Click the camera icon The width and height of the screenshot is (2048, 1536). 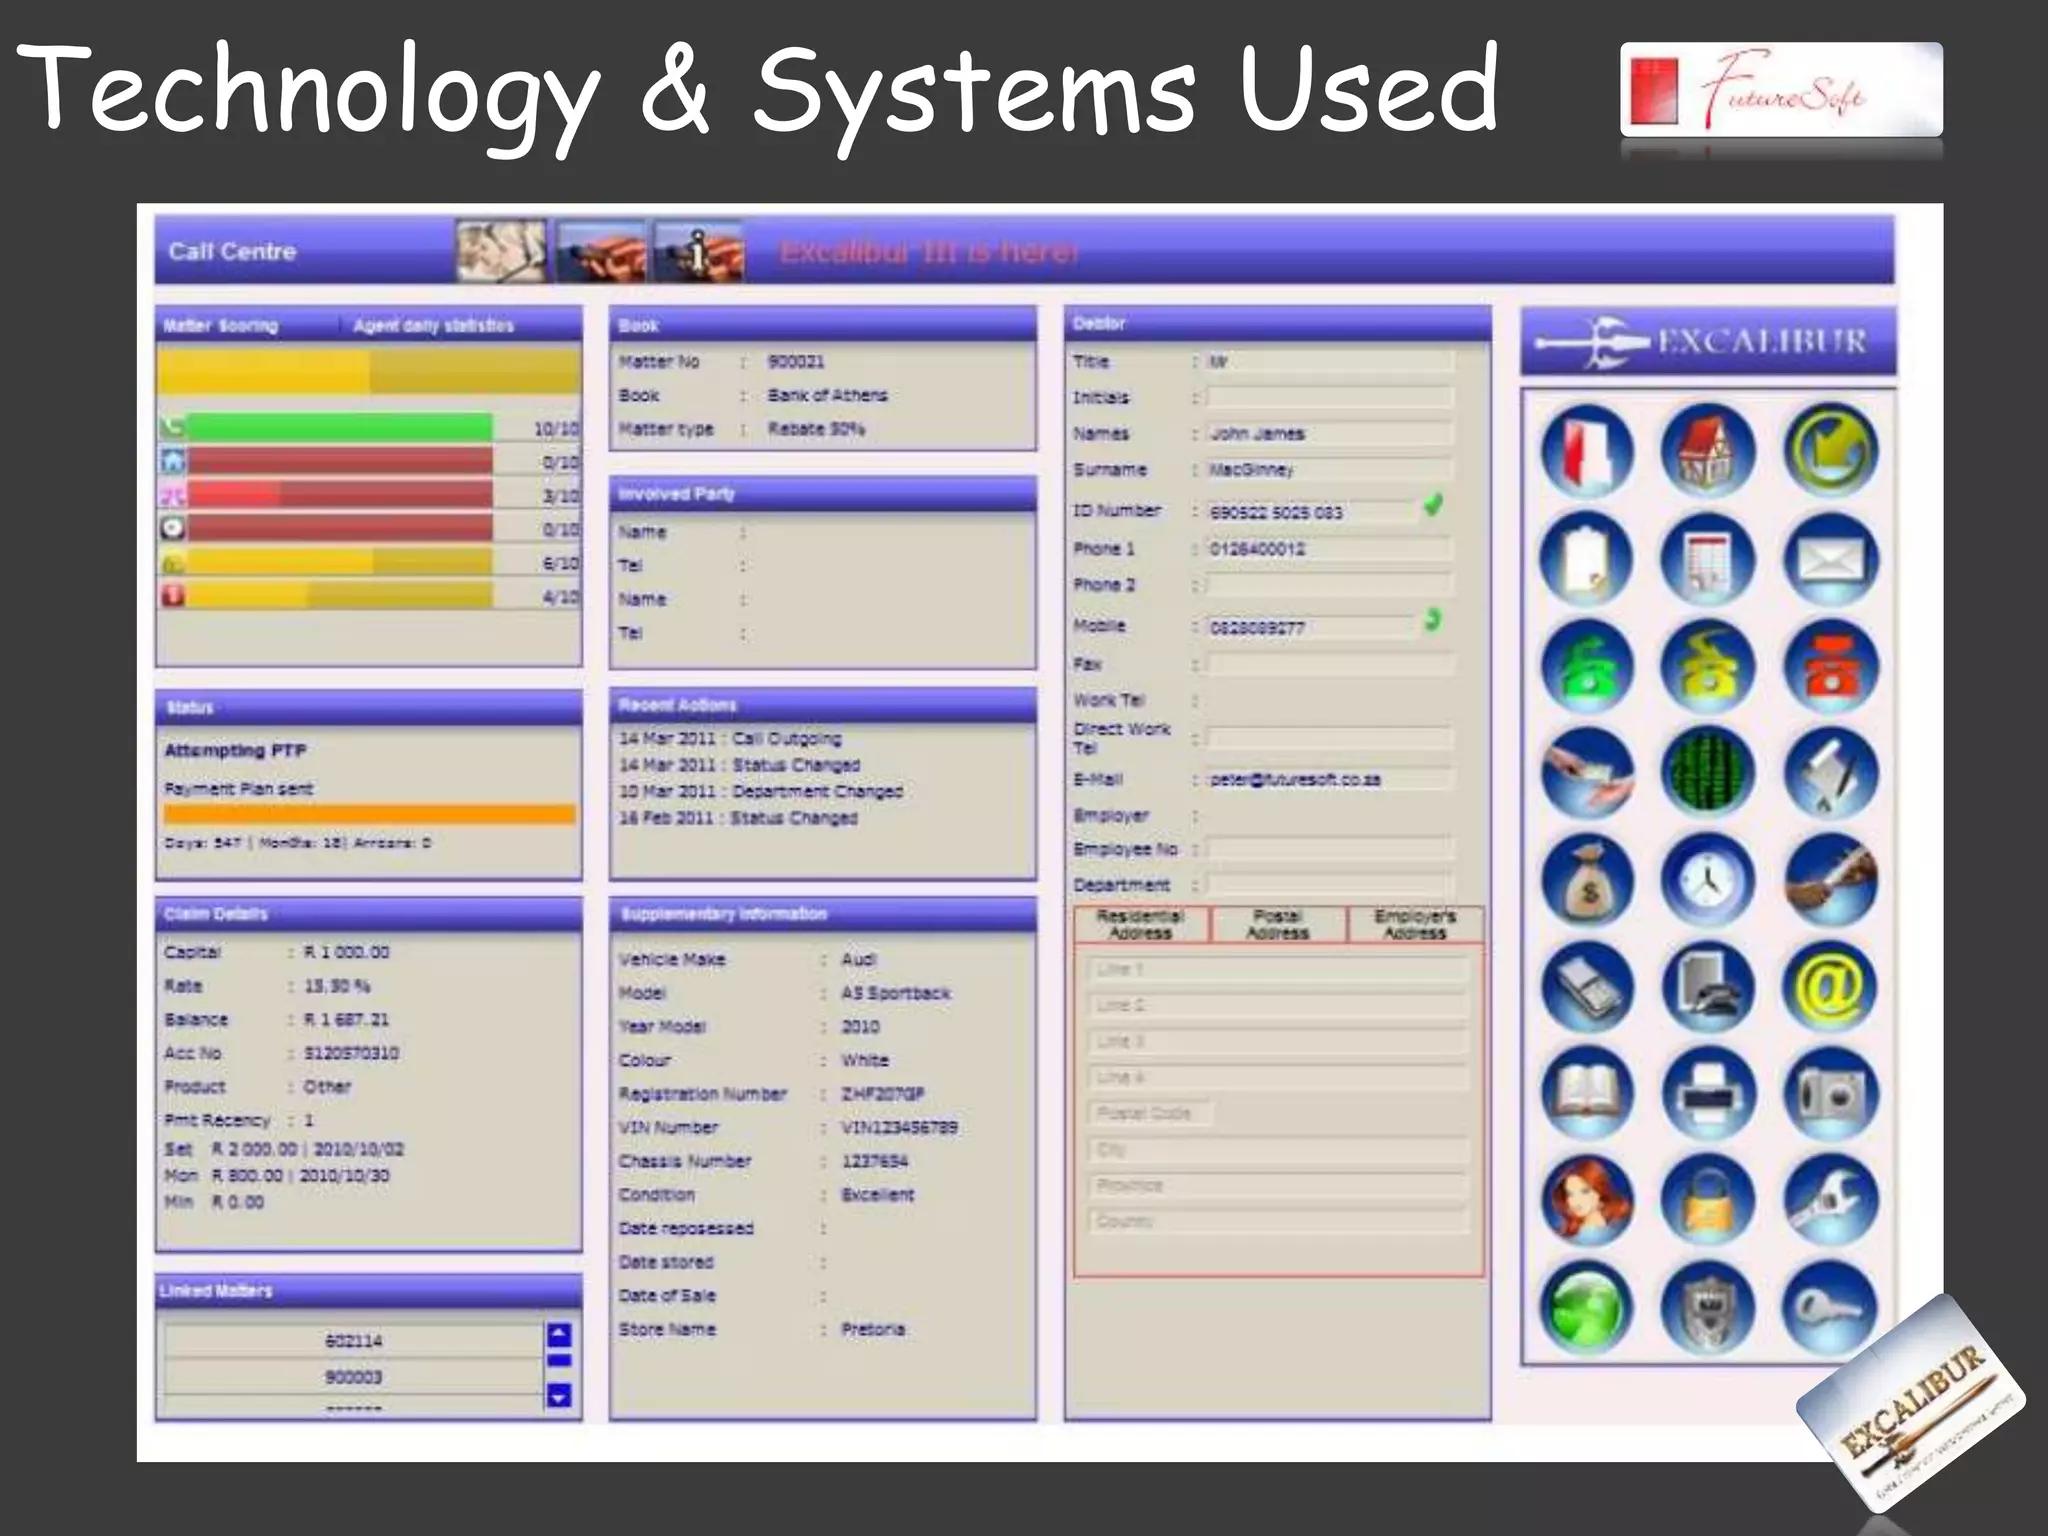click(1830, 1094)
